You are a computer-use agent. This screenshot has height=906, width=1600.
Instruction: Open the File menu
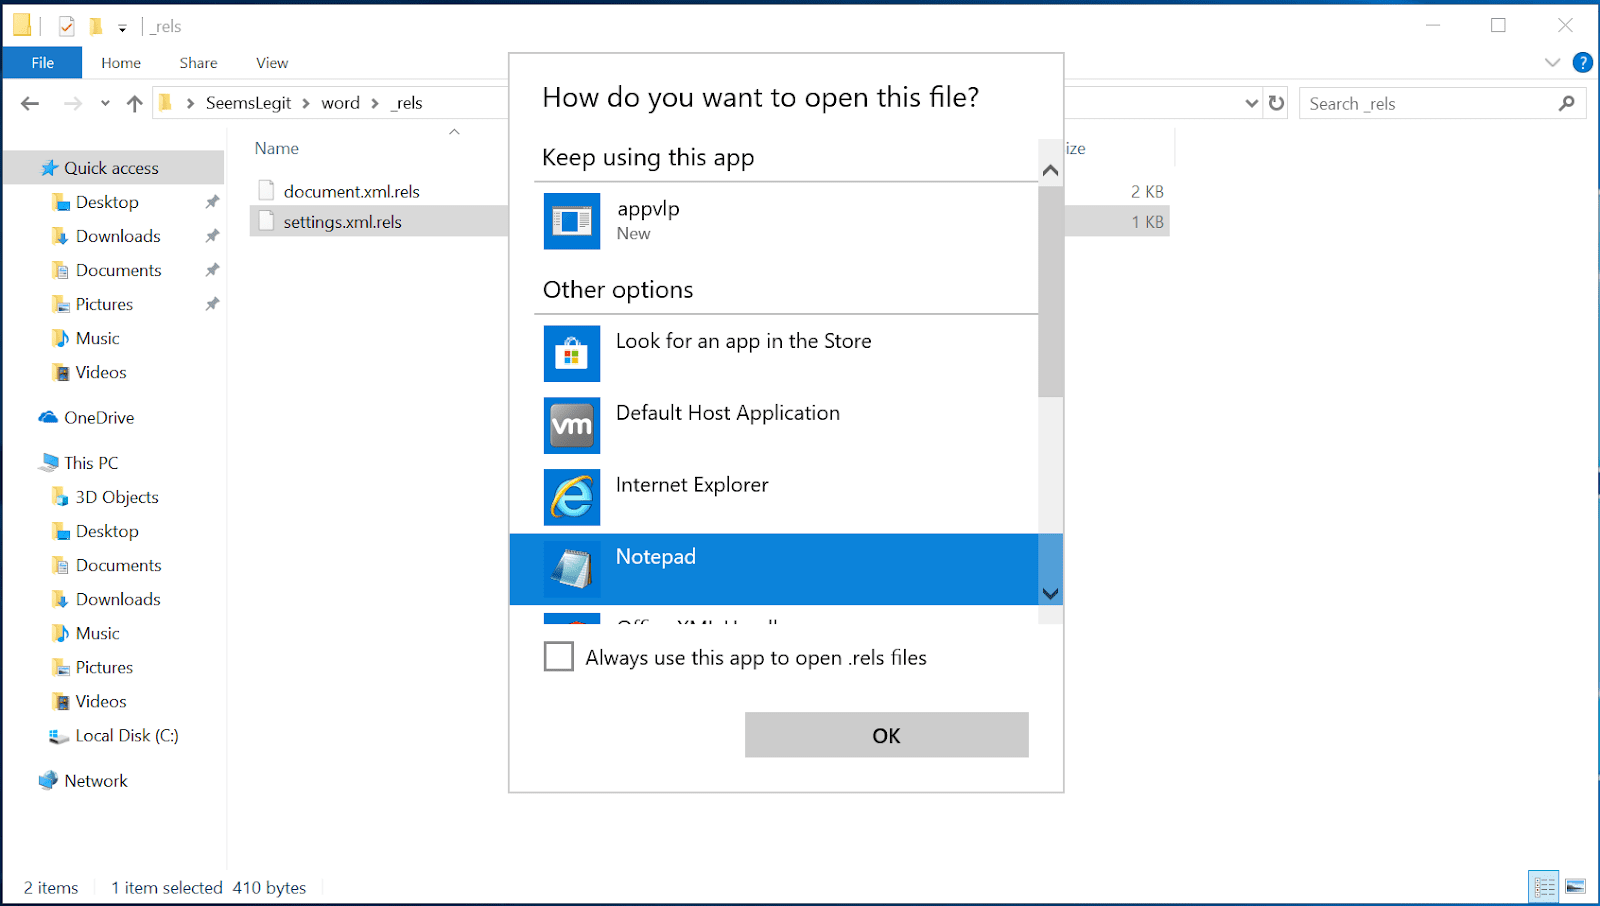click(x=42, y=62)
